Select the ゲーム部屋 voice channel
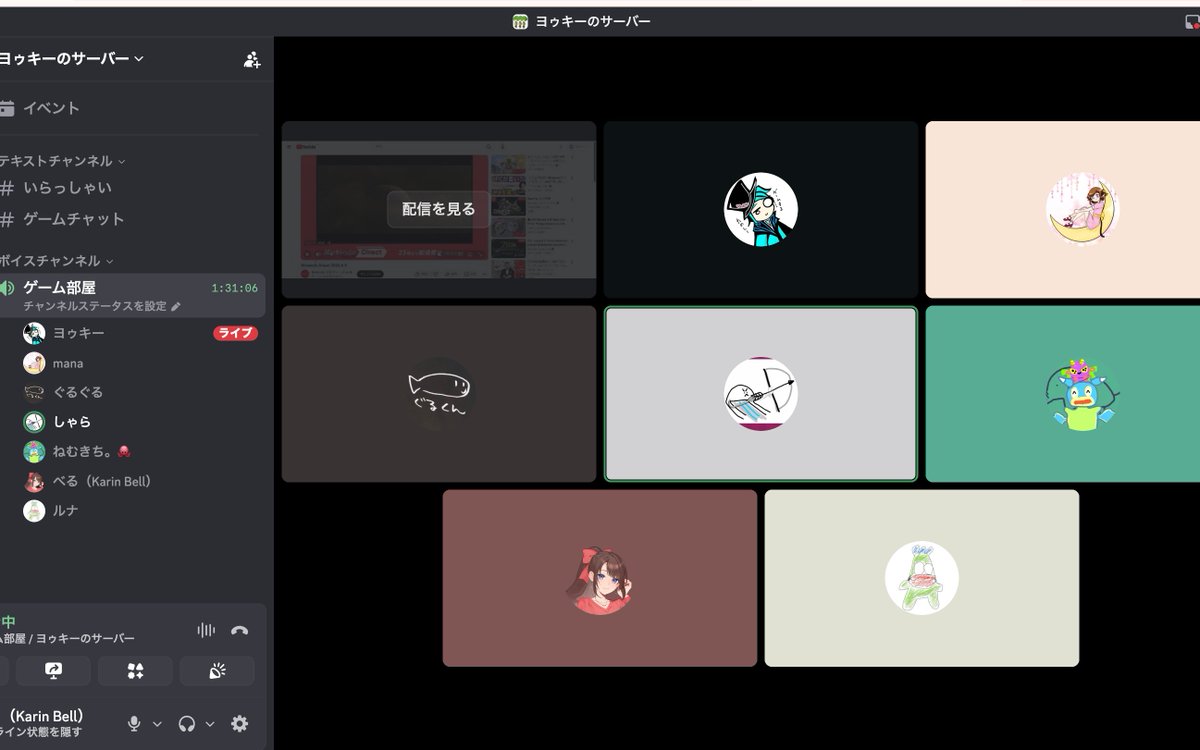 (133, 296)
